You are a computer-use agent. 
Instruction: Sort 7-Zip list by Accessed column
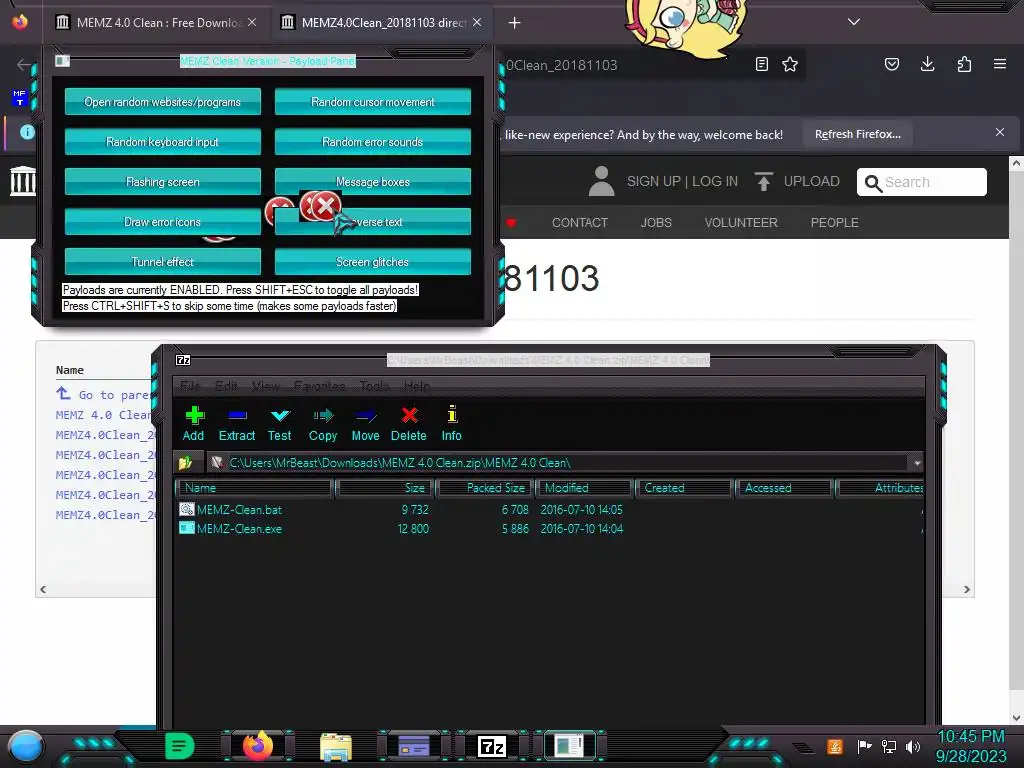(783, 488)
